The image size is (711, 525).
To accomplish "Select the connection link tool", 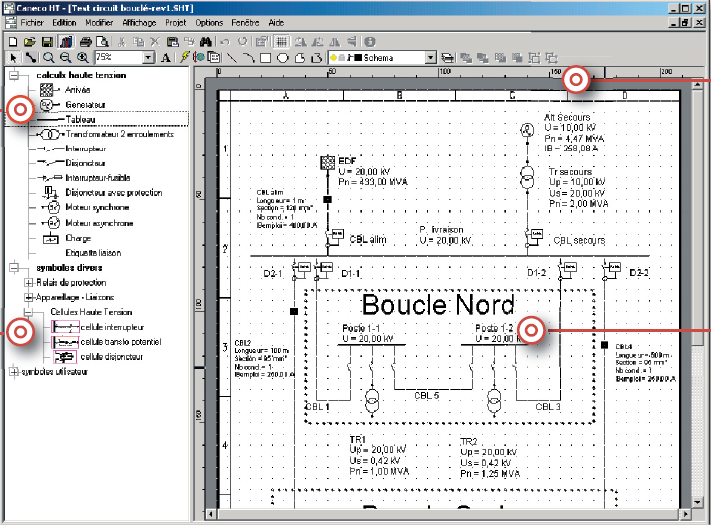I will pyautogui.click(x=30, y=58).
